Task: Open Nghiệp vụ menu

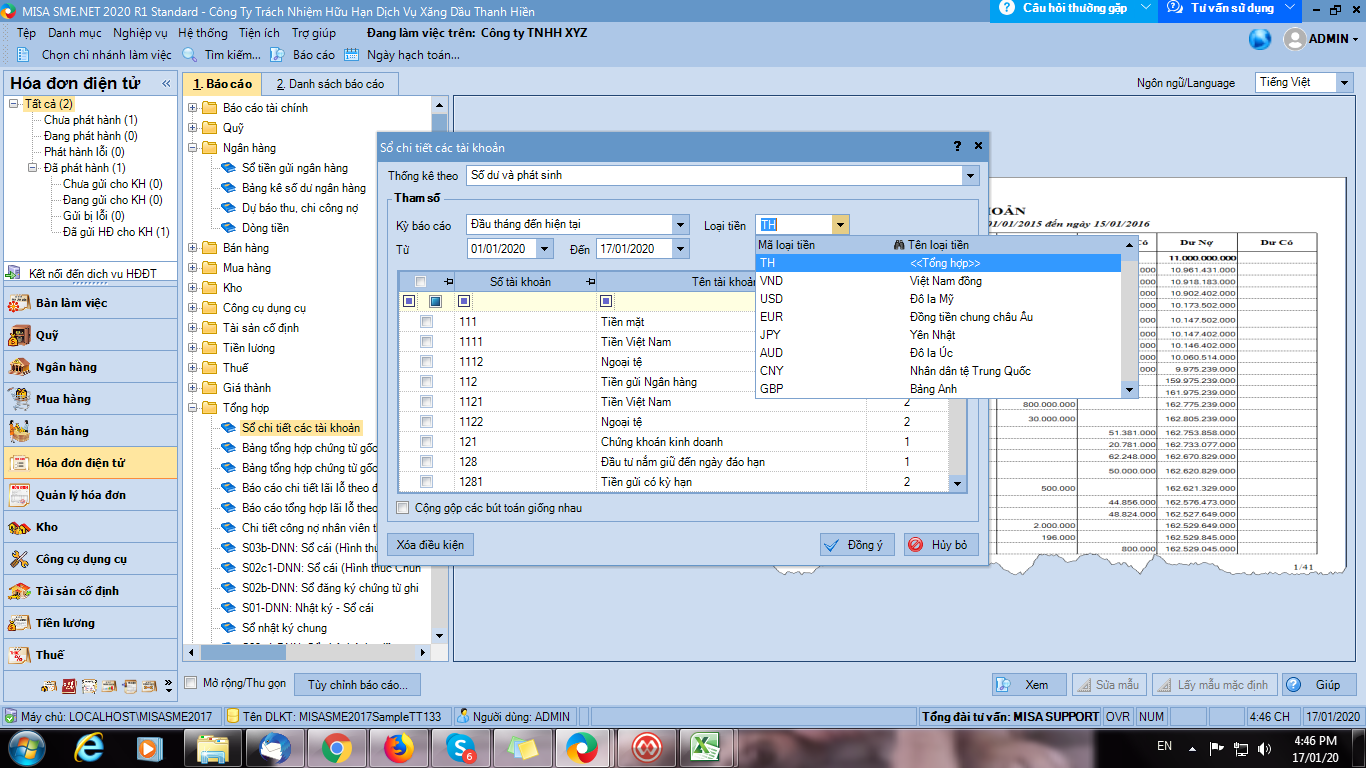Action: 140,33
